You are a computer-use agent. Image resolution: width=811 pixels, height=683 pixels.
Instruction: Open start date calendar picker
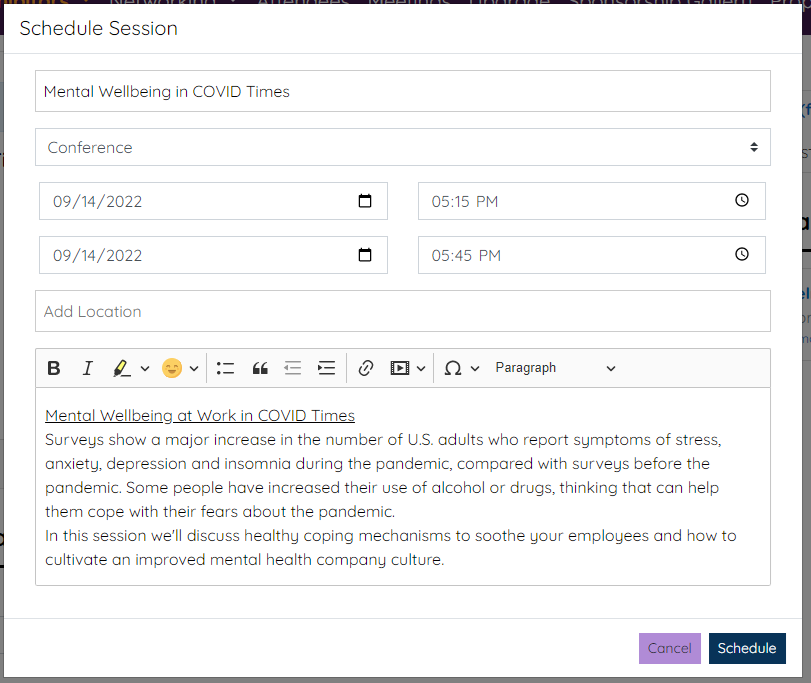click(365, 201)
